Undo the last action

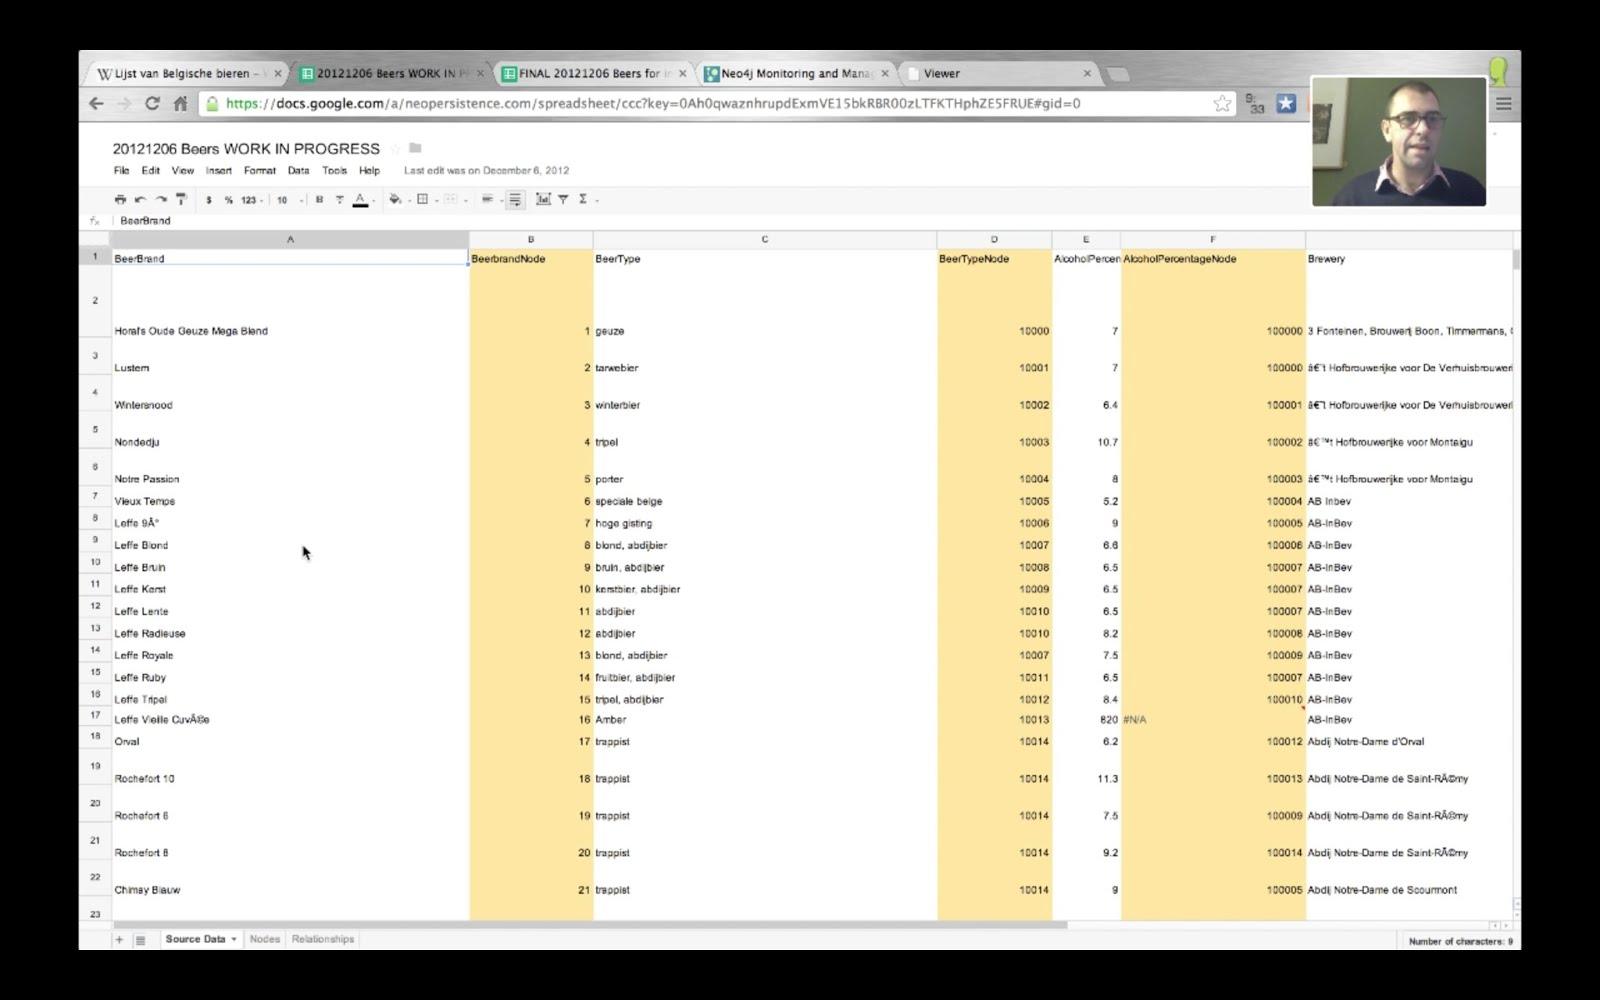[140, 199]
